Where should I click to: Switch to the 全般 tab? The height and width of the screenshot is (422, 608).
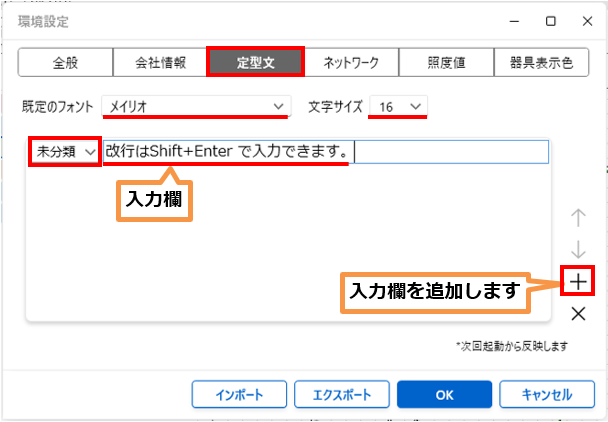65,62
